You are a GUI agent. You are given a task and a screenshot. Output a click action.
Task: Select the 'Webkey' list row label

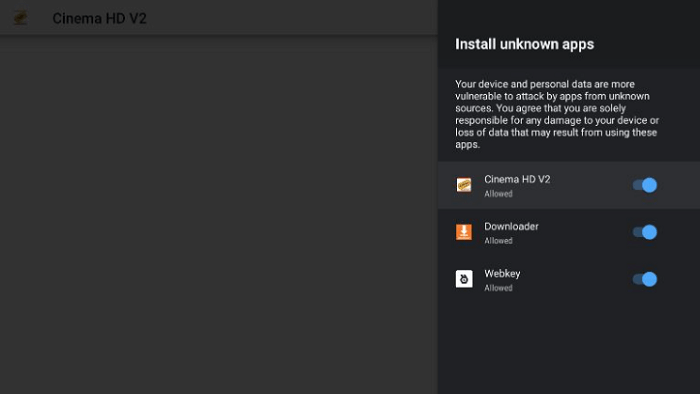click(502, 274)
